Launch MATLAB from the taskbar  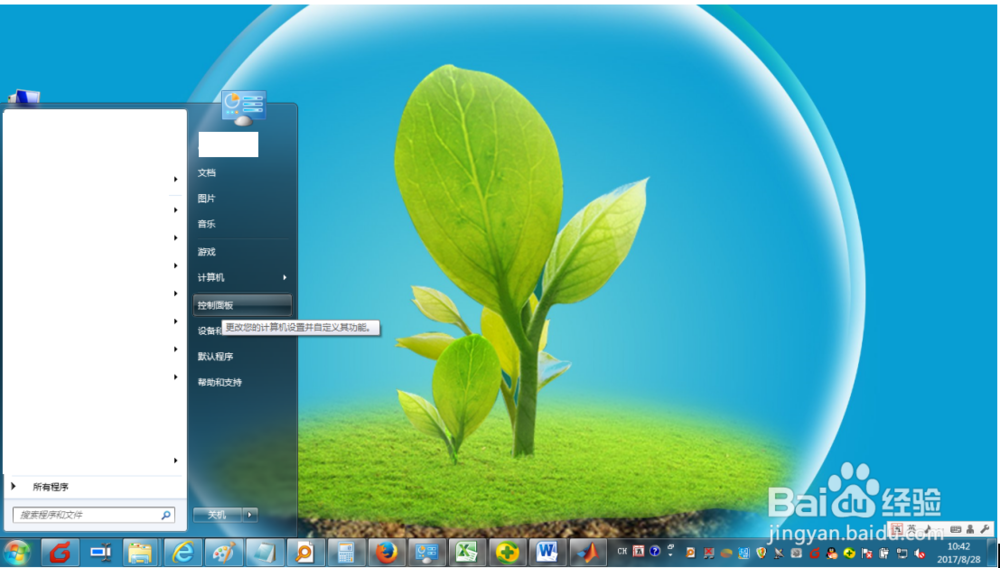click(x=588, y=553)
